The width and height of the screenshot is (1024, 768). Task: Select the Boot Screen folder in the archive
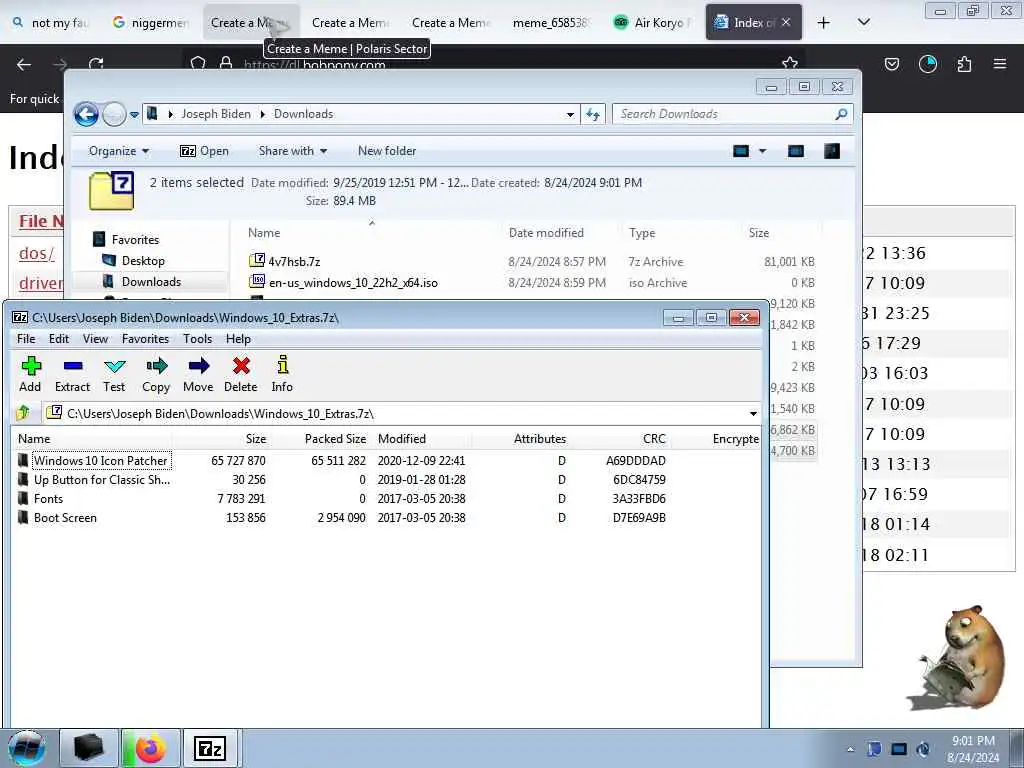pos(65,518)
